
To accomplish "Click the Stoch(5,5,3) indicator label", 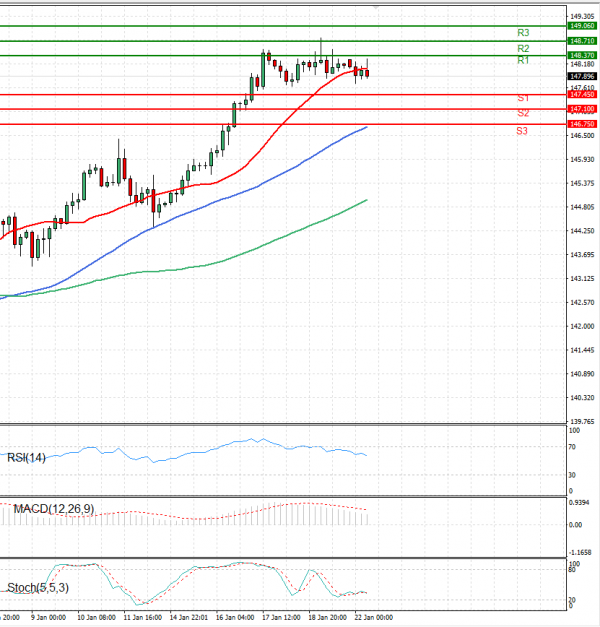I will coord(38,588).
